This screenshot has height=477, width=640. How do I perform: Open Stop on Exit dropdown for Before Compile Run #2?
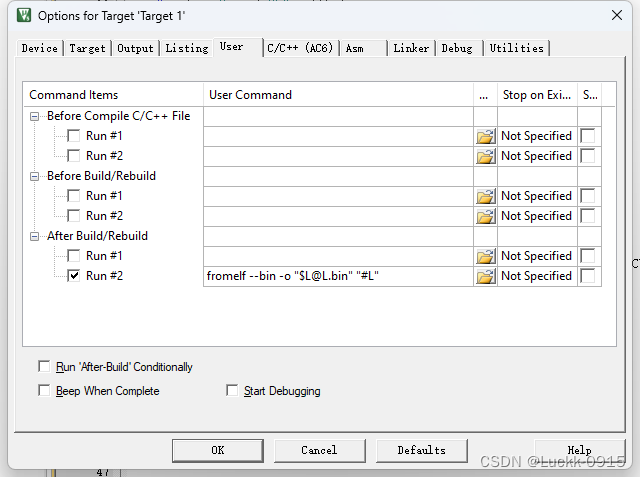[537, 156]
